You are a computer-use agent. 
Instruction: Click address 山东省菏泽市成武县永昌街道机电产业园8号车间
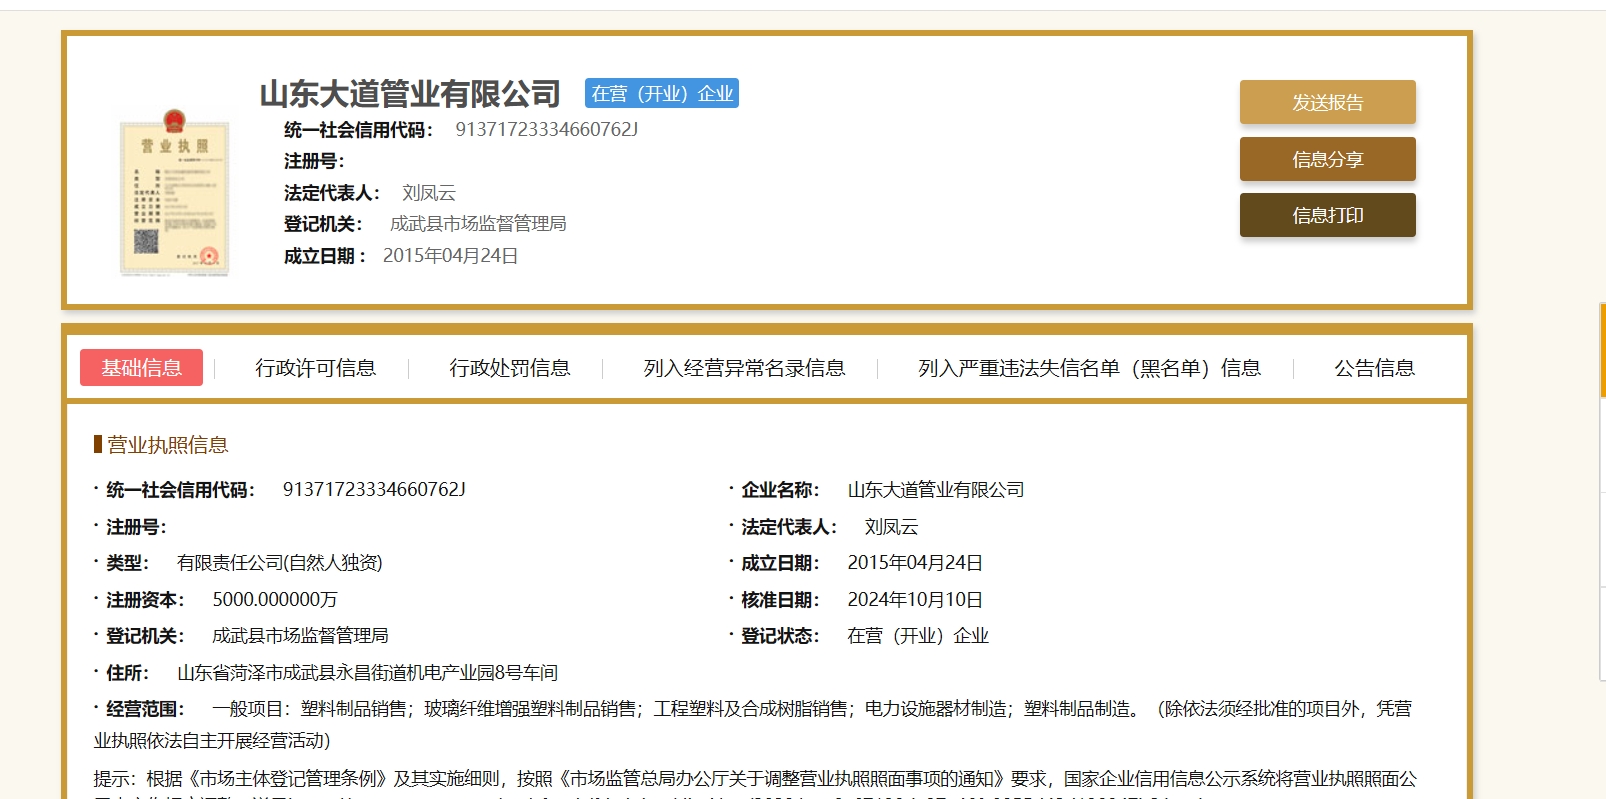[x=367, y=673]
